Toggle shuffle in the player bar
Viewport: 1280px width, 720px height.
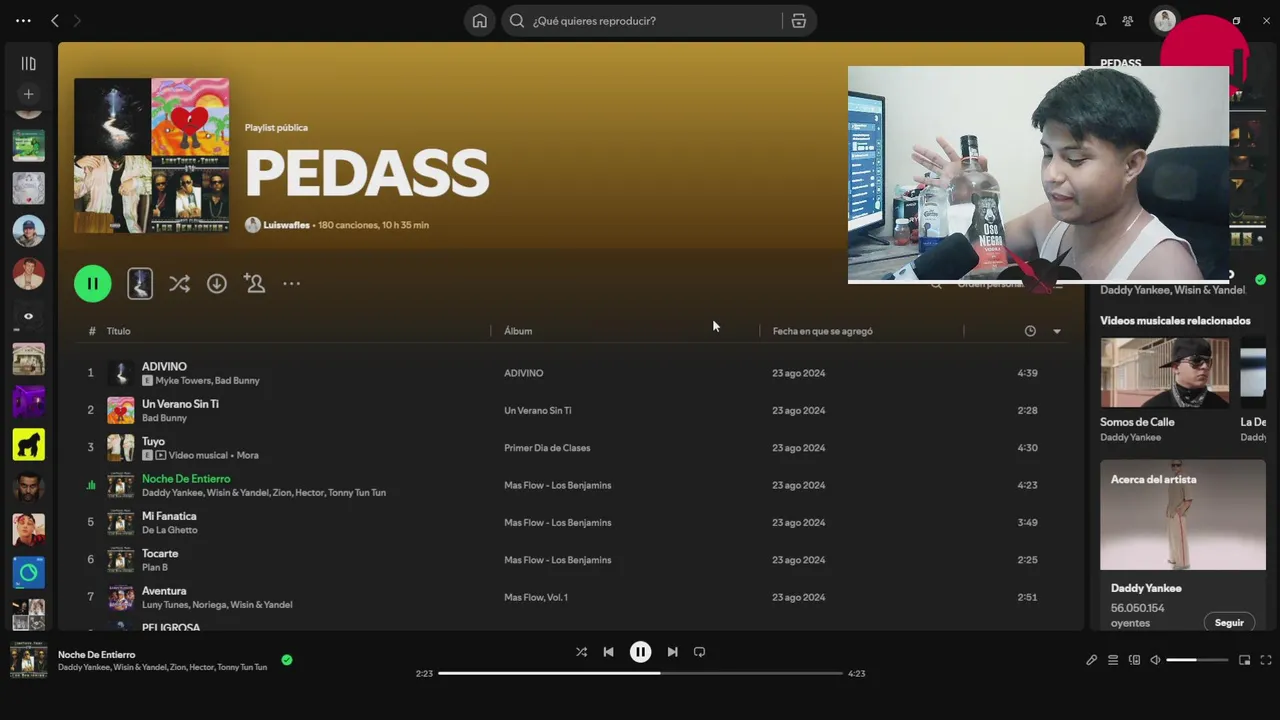click(581, 652)
